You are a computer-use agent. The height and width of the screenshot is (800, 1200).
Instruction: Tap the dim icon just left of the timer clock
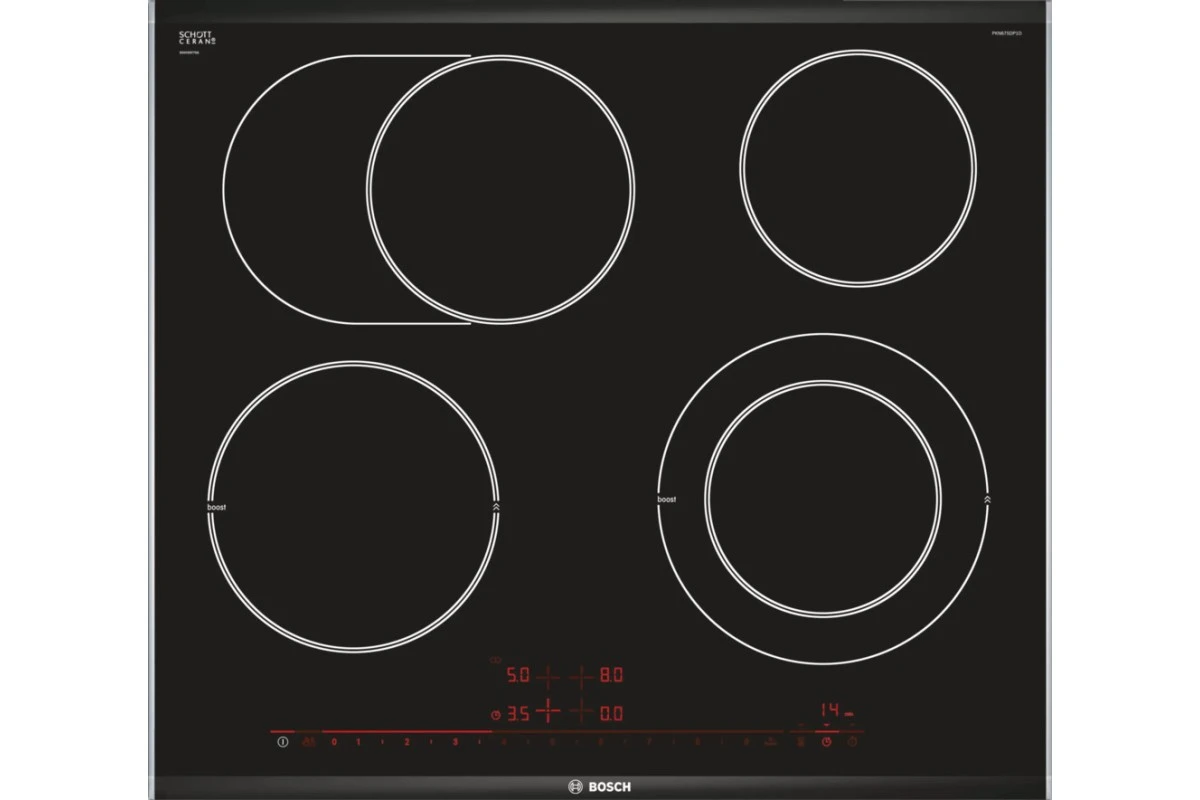coord(800,741)
